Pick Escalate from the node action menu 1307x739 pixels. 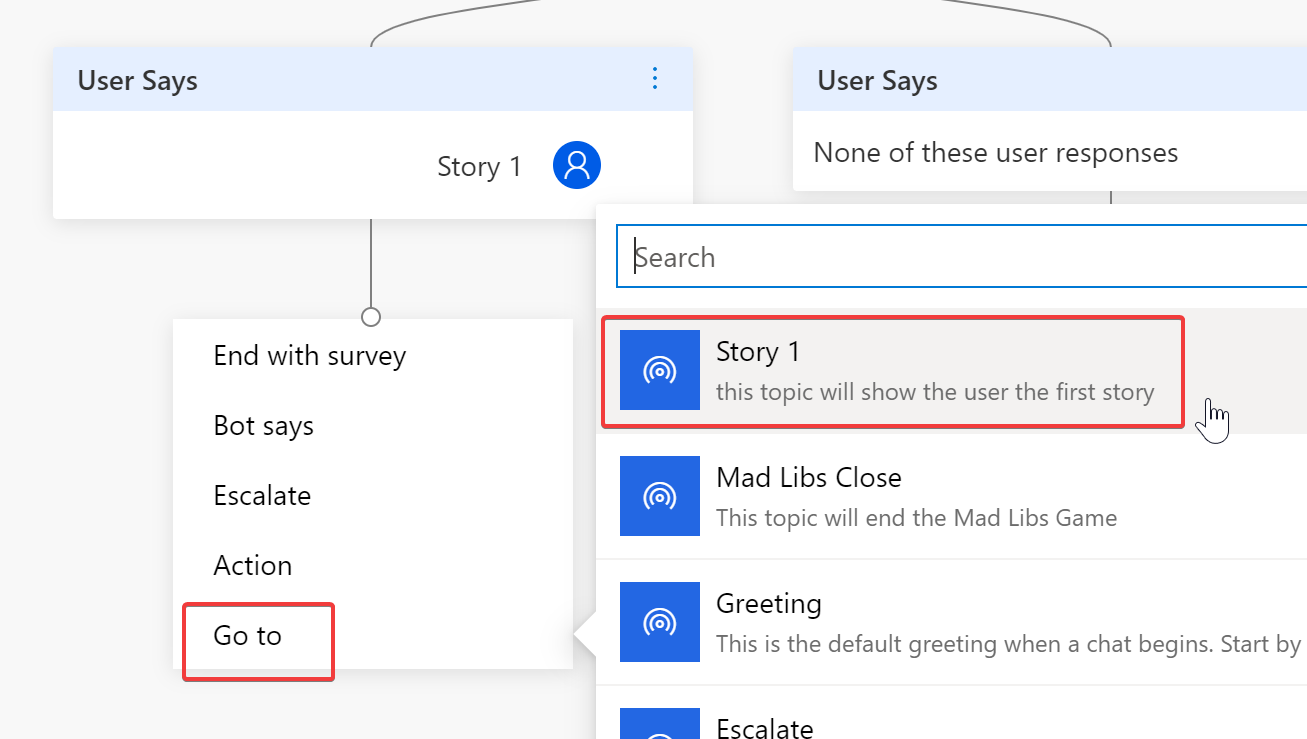262,496
